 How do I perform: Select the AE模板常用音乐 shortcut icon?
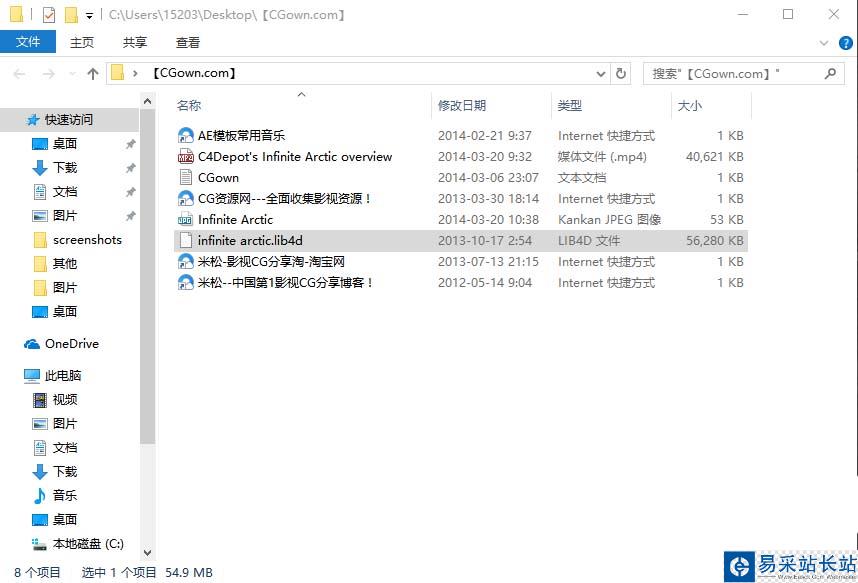[186, 135]
